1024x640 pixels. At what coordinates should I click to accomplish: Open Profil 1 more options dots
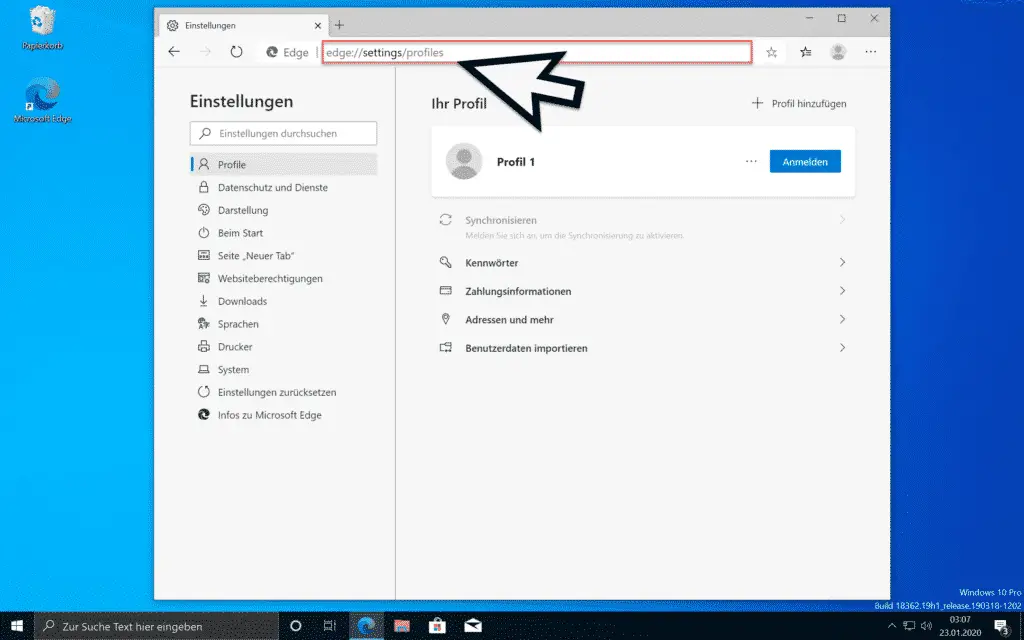tap(751, 161)
